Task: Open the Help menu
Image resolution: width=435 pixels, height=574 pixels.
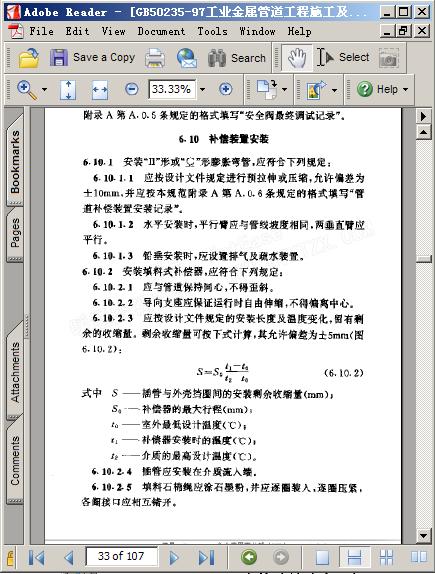Action: tap(299, 31)
